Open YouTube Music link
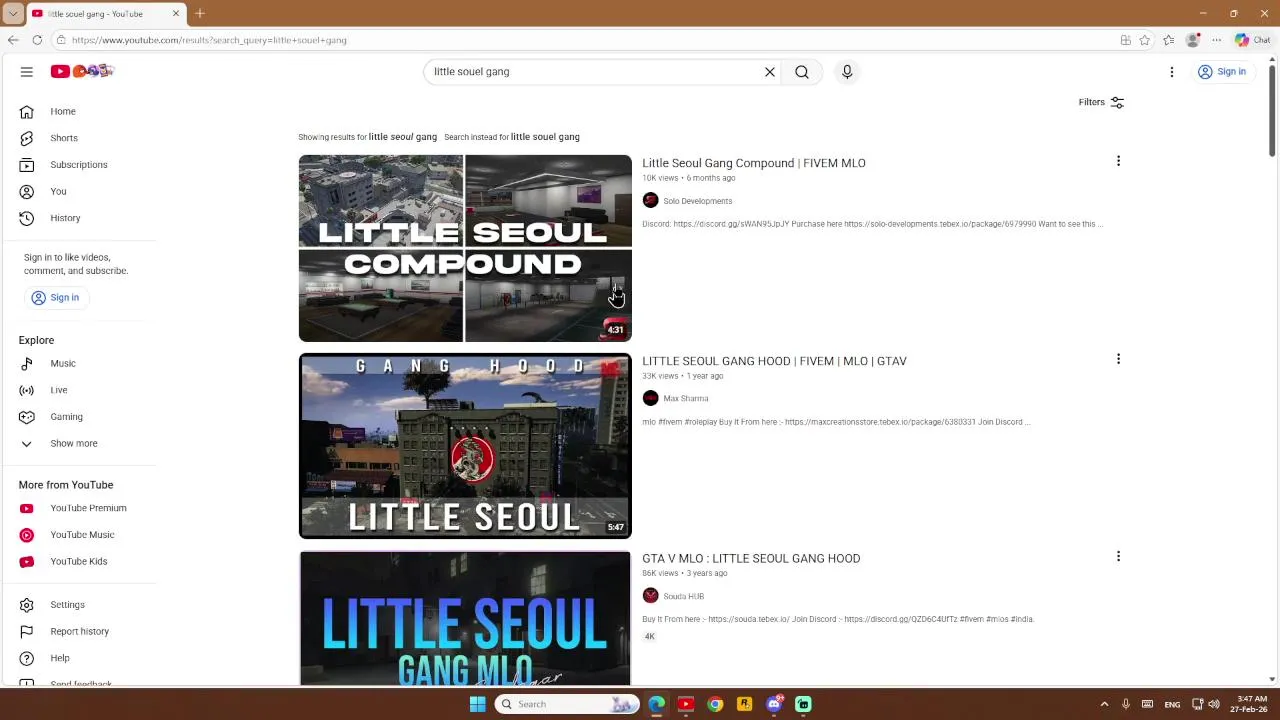The width and height of the screenshot is (1280, 720). (x=84, y=535)
